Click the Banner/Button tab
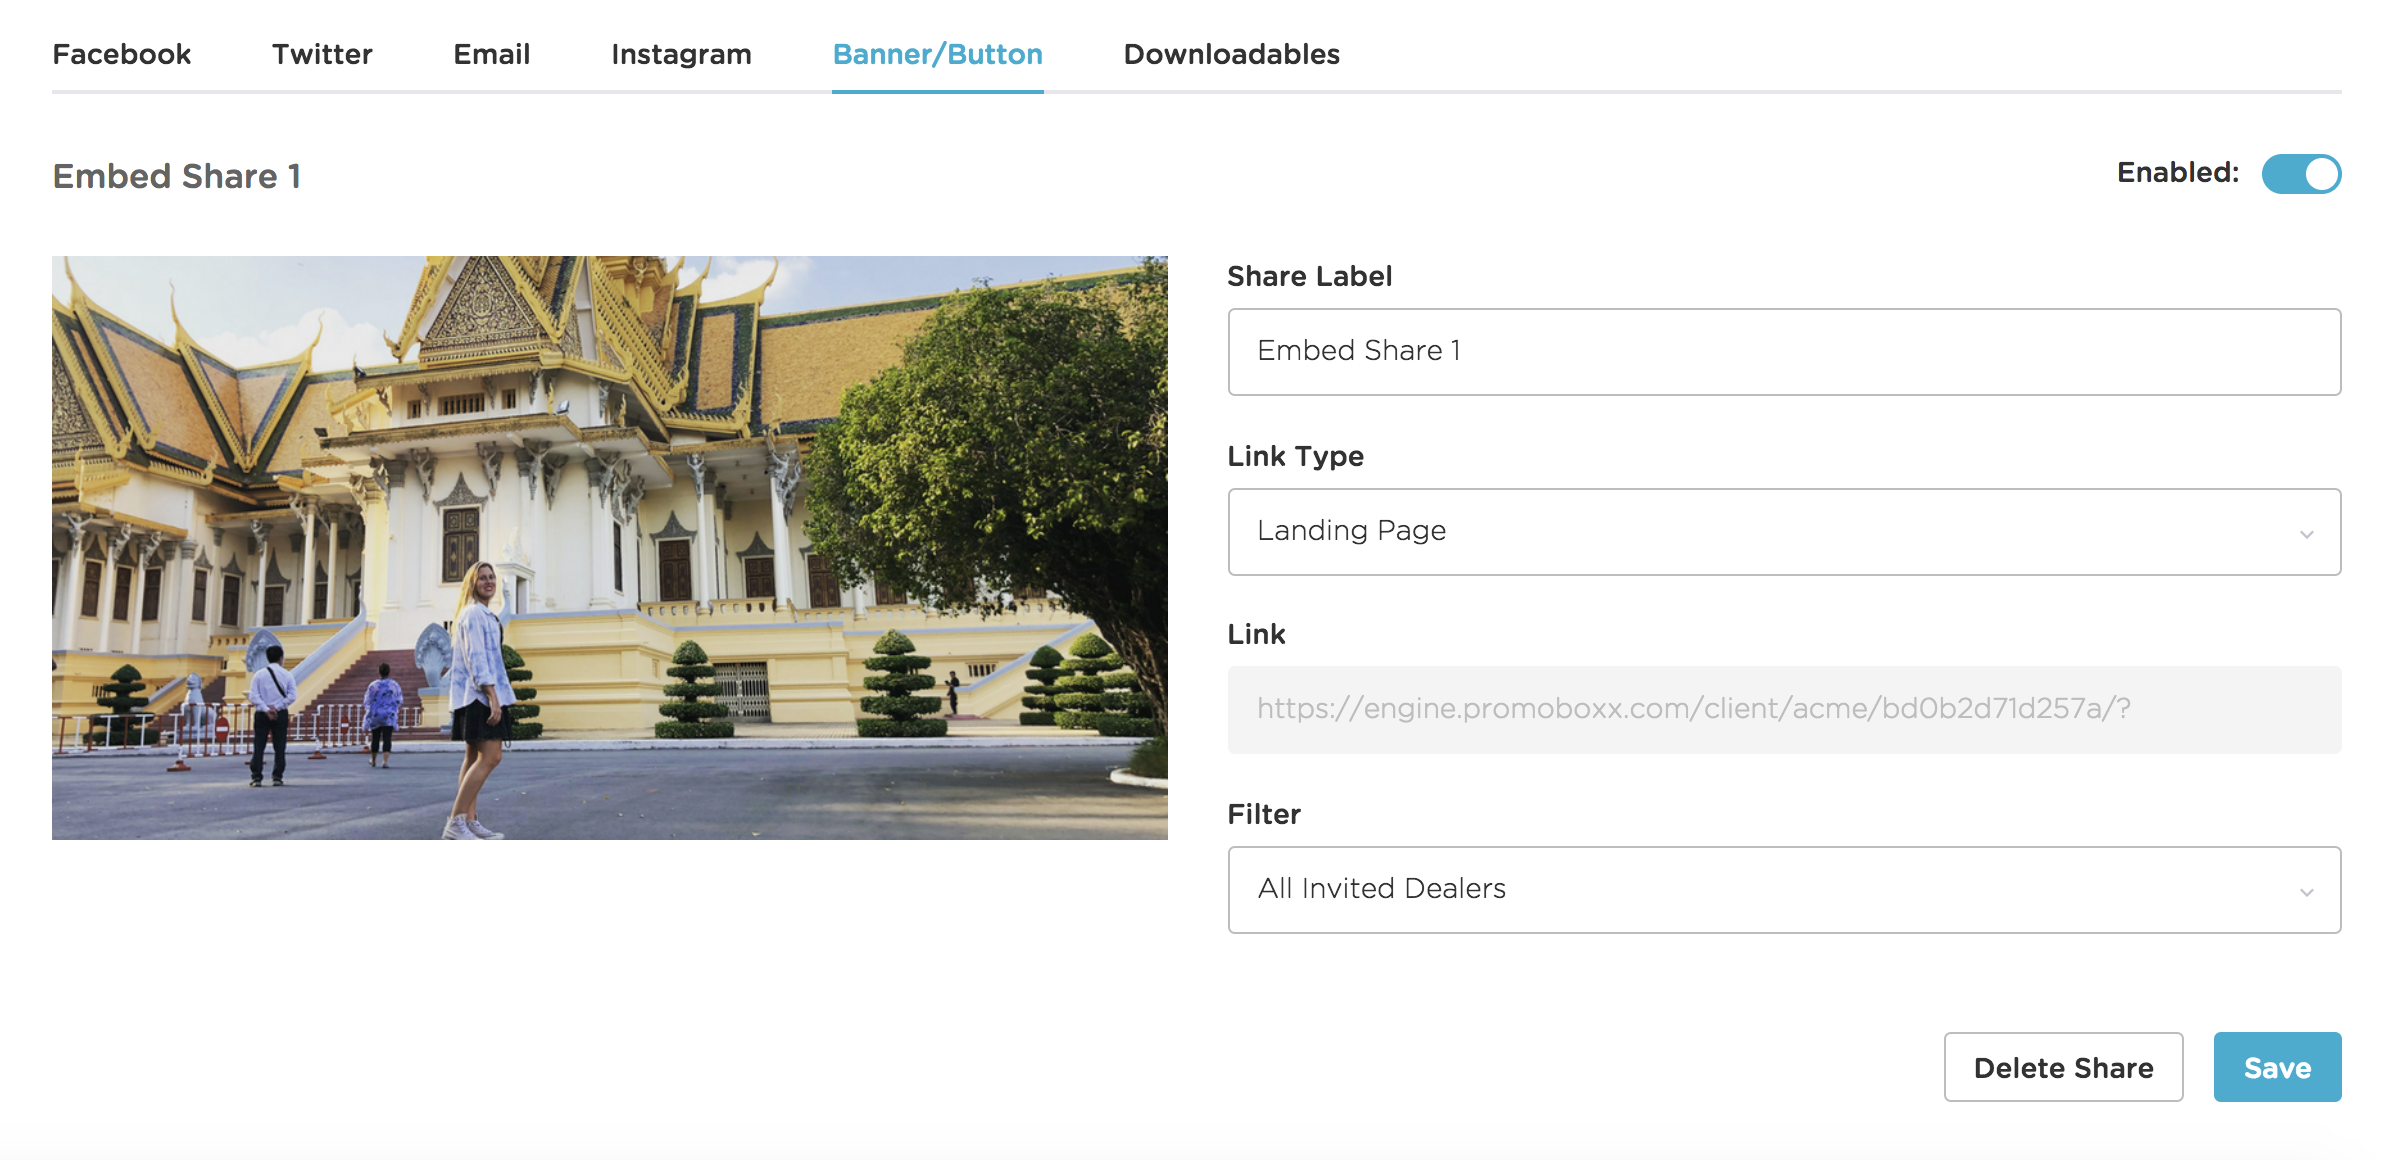The height and width of the screenshot is (1160, 2392). [x=938, y=54]
